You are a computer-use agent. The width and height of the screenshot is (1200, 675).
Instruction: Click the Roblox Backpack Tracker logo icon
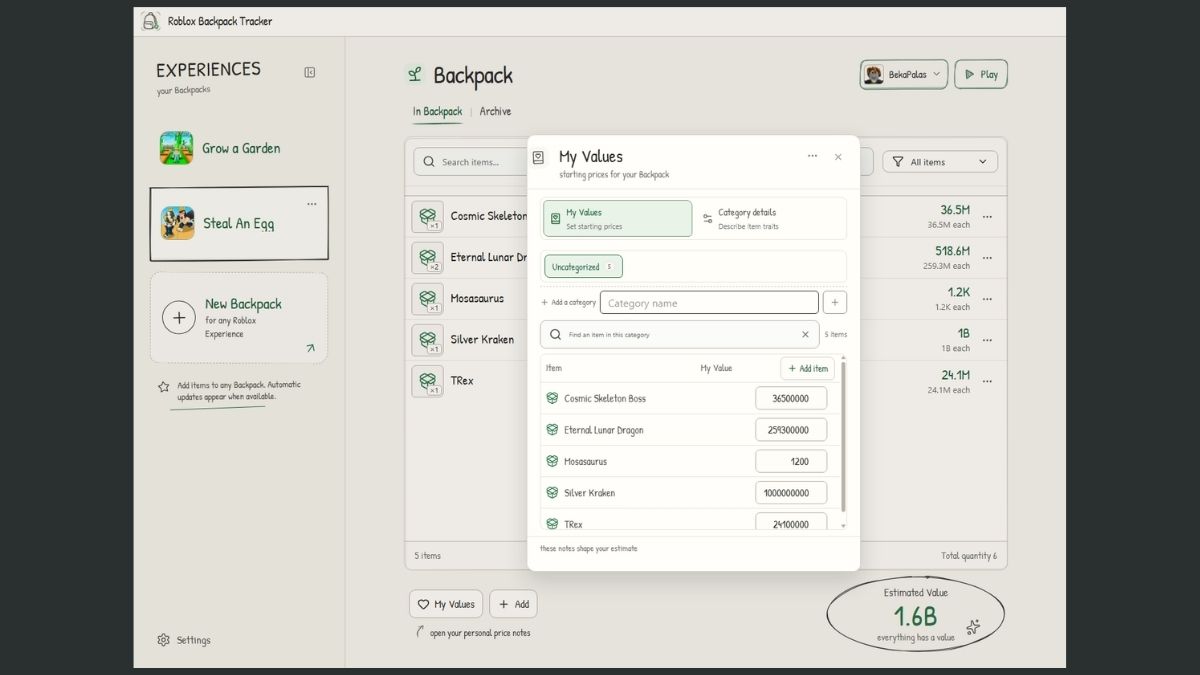point(150,21)
